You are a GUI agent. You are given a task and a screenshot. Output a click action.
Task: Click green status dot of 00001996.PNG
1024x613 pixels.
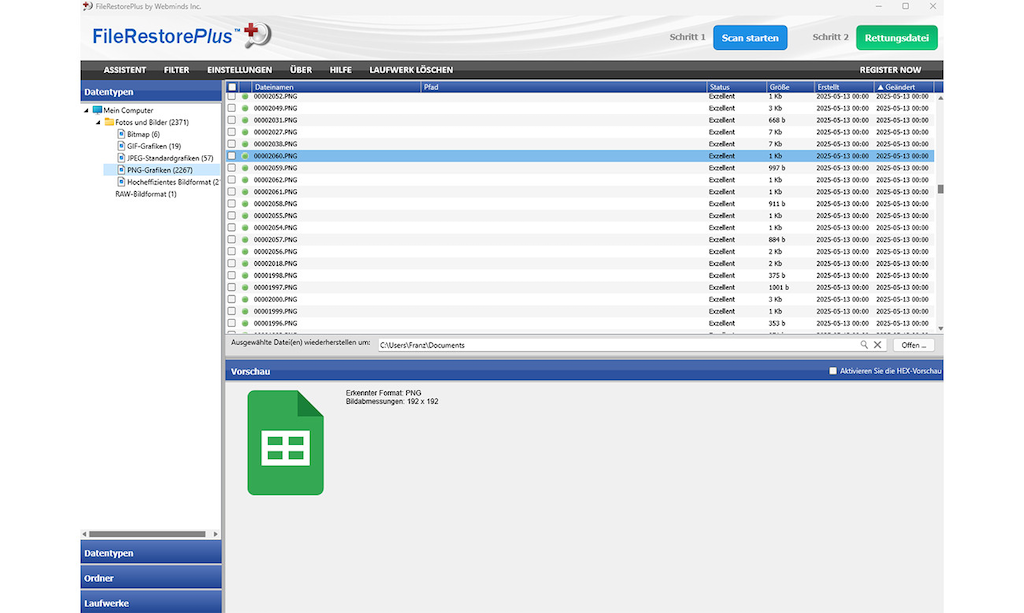[246, 323]
